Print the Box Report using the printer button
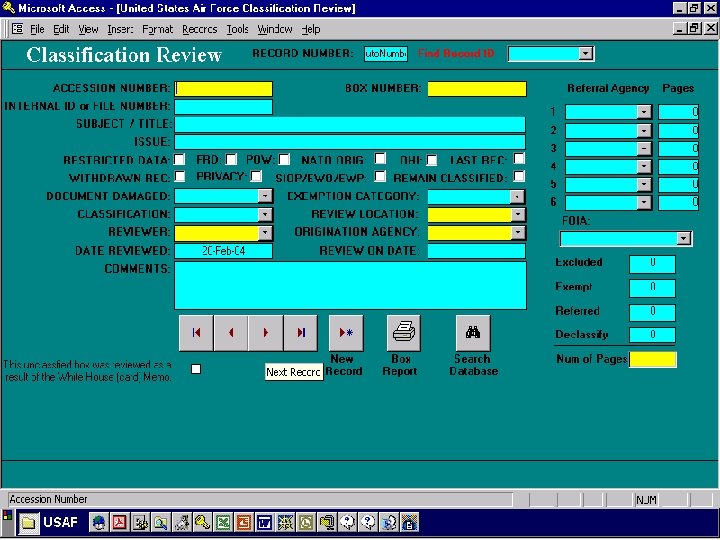 pos(404,333)
